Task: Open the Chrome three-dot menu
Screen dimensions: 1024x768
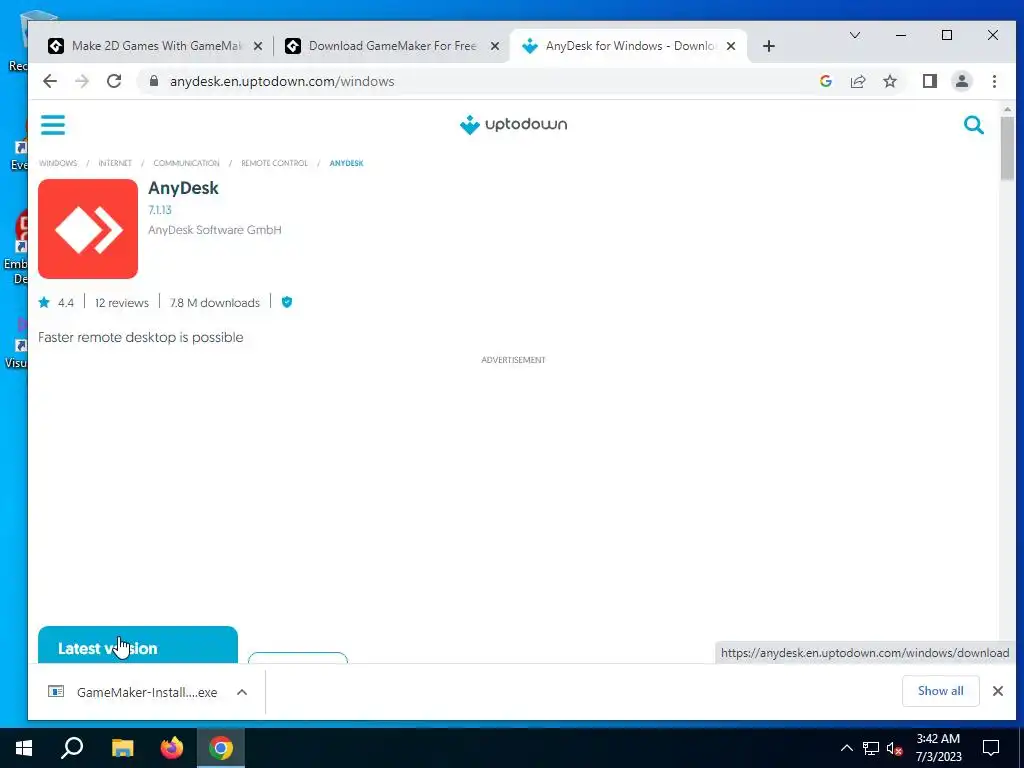Action: pyautogui.click(x=994, y=81)
